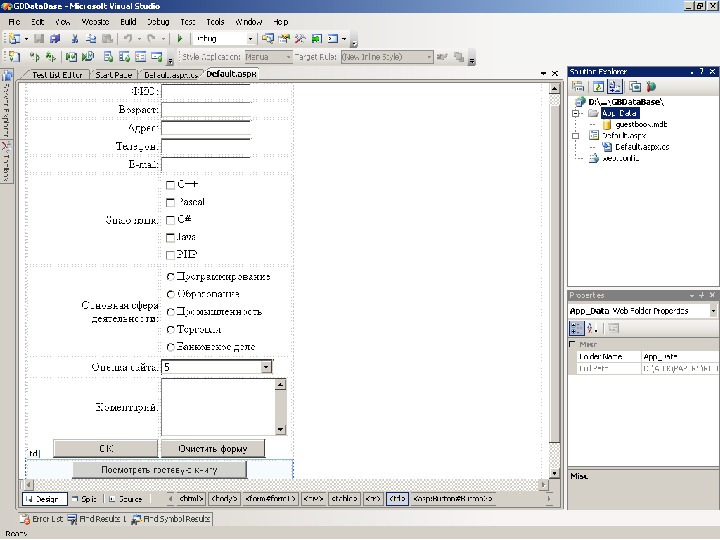
Task: Open the New Project dropdown arrow
Action: tap(27, 39)
